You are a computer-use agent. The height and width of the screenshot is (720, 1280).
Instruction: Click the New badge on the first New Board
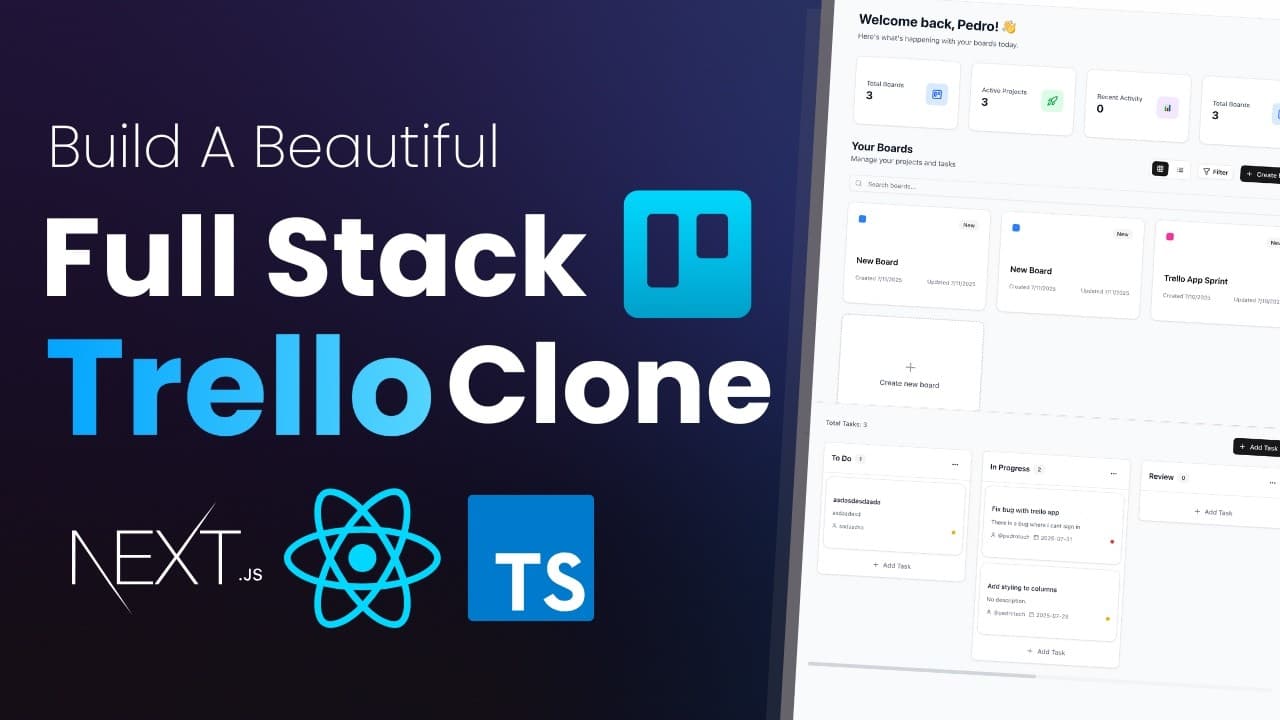coord(968,225)
